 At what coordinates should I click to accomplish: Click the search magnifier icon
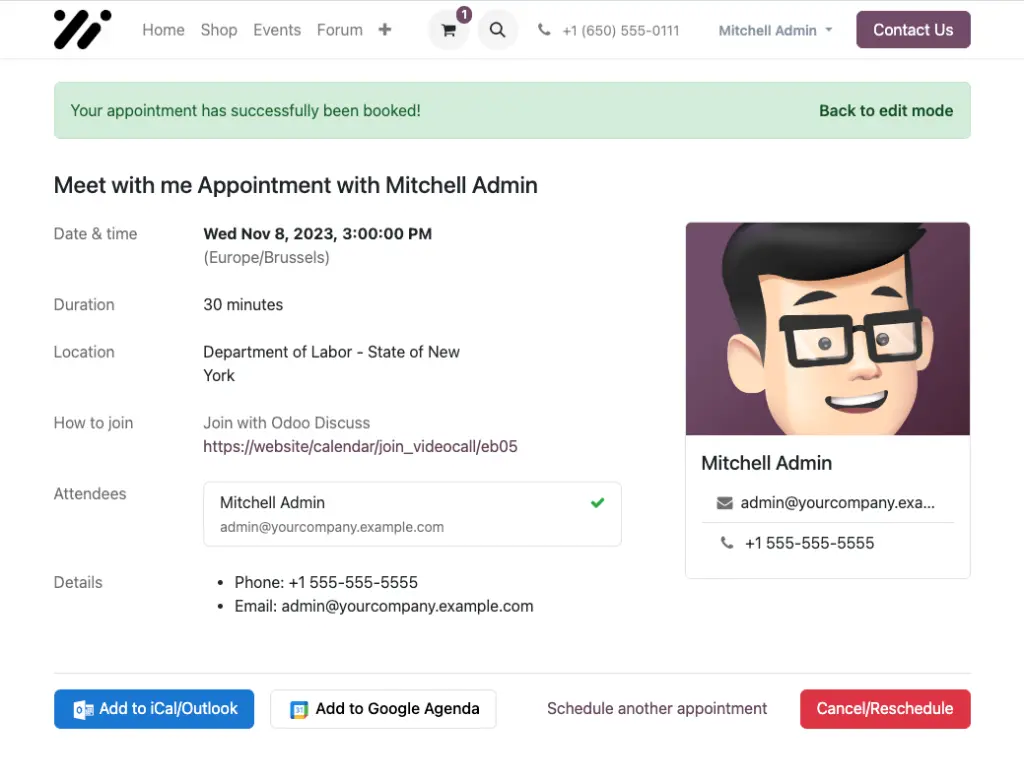point(497,30)
